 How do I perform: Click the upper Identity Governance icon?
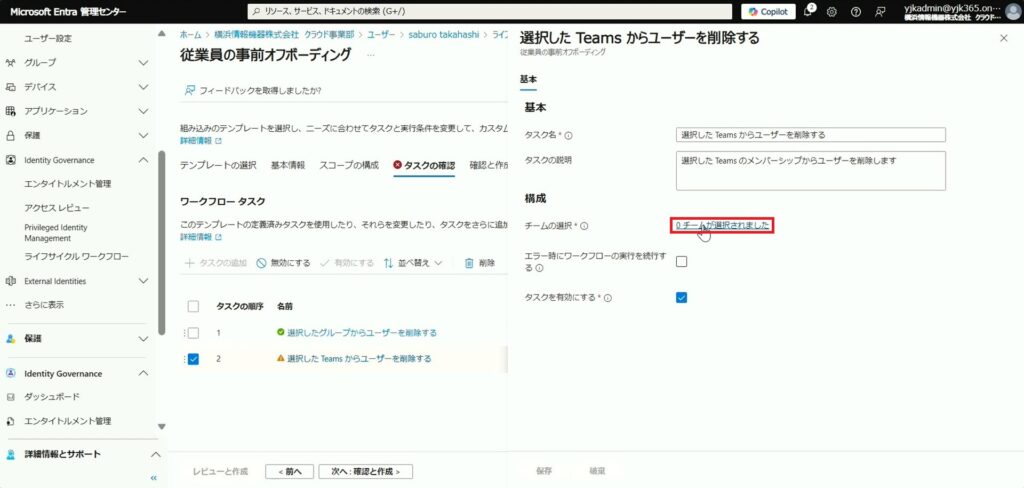click(10, 160)
